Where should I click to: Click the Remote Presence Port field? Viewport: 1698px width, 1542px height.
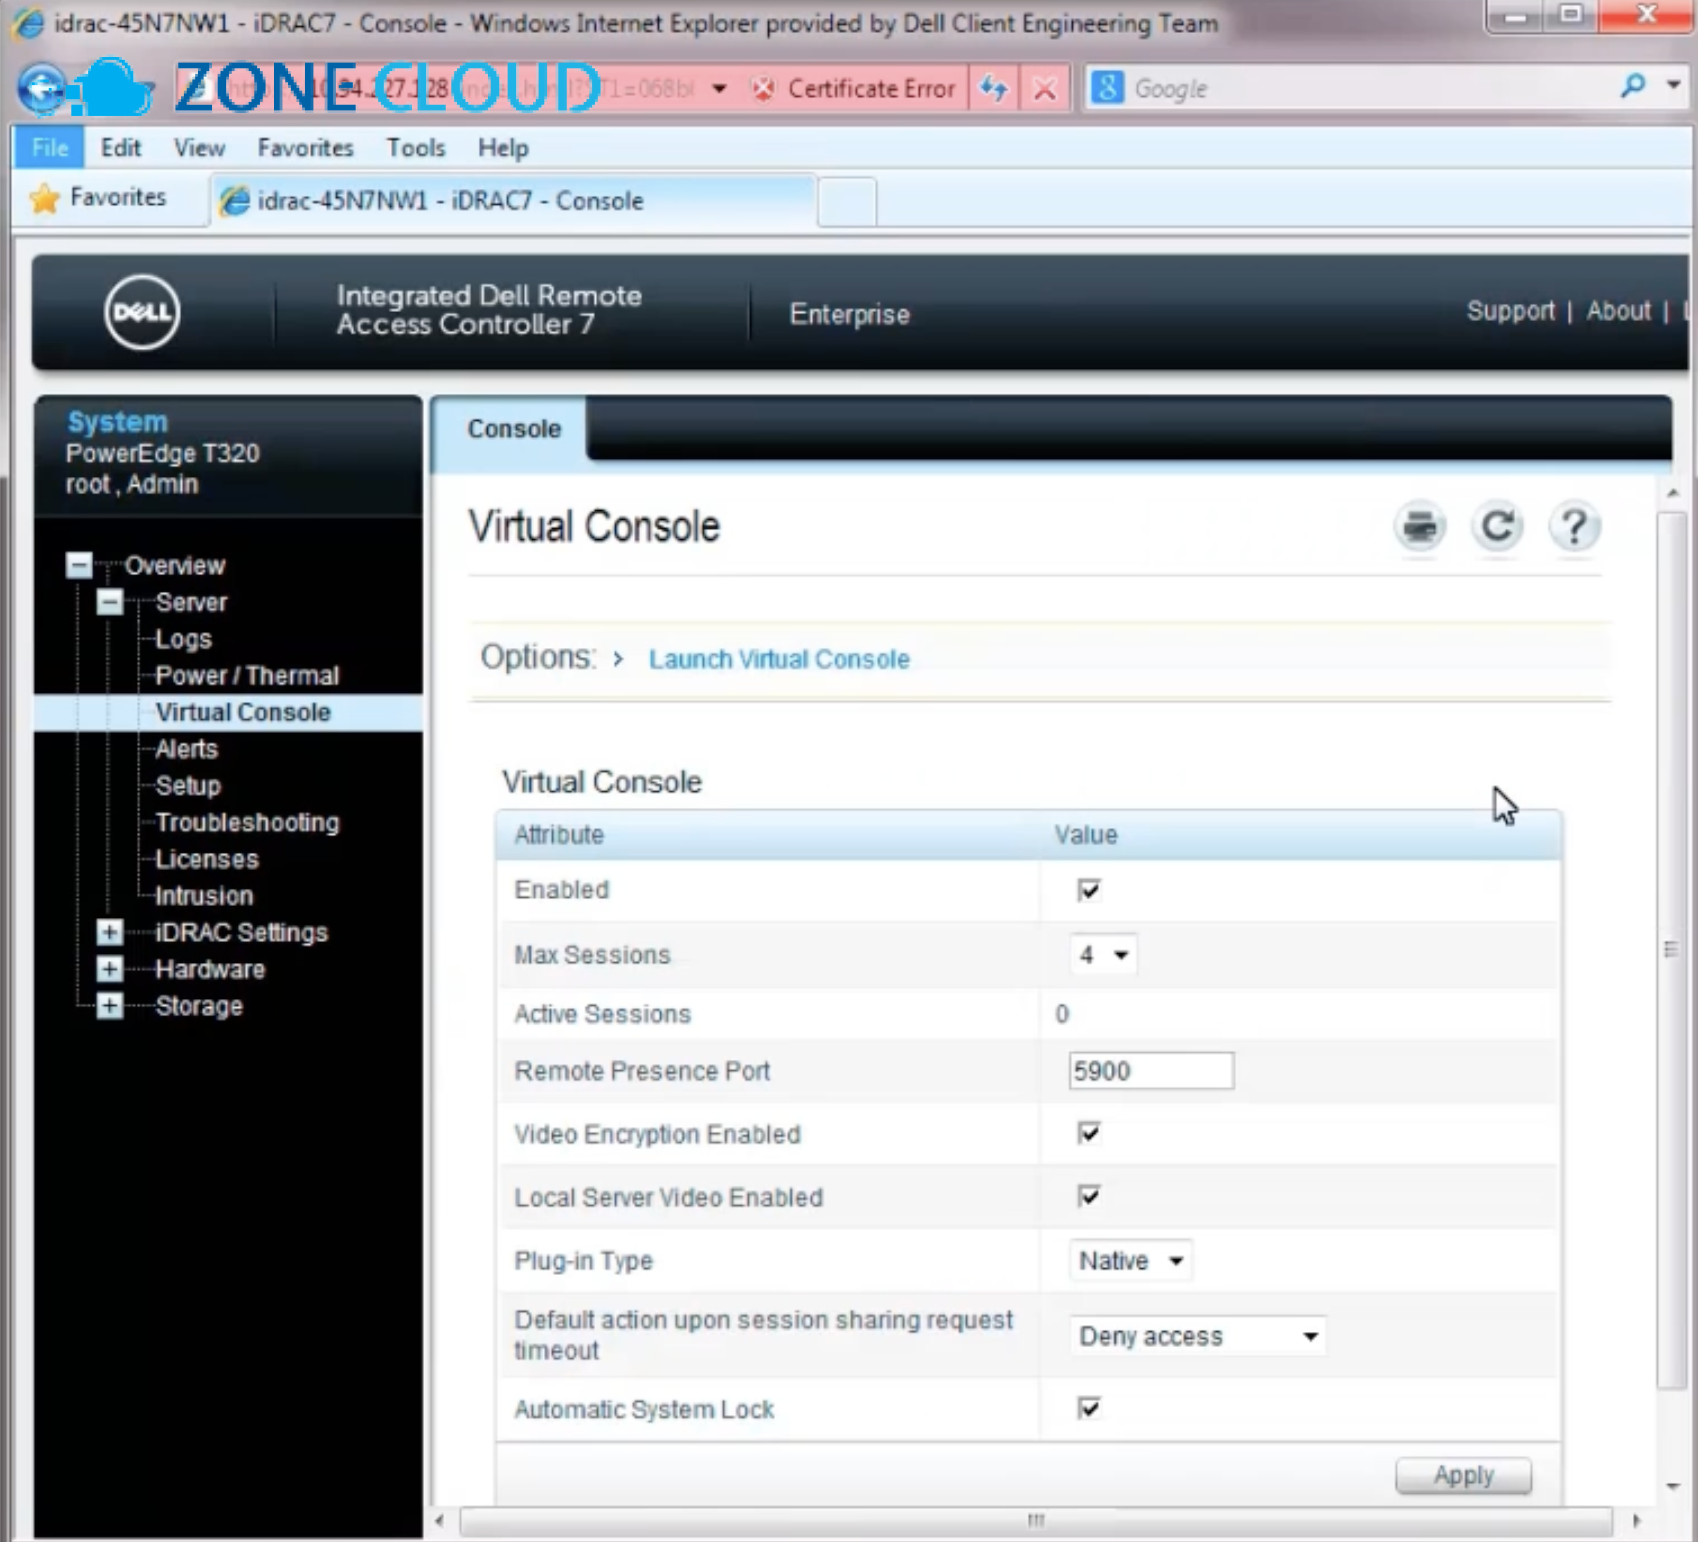(x=1151, y=1071)
